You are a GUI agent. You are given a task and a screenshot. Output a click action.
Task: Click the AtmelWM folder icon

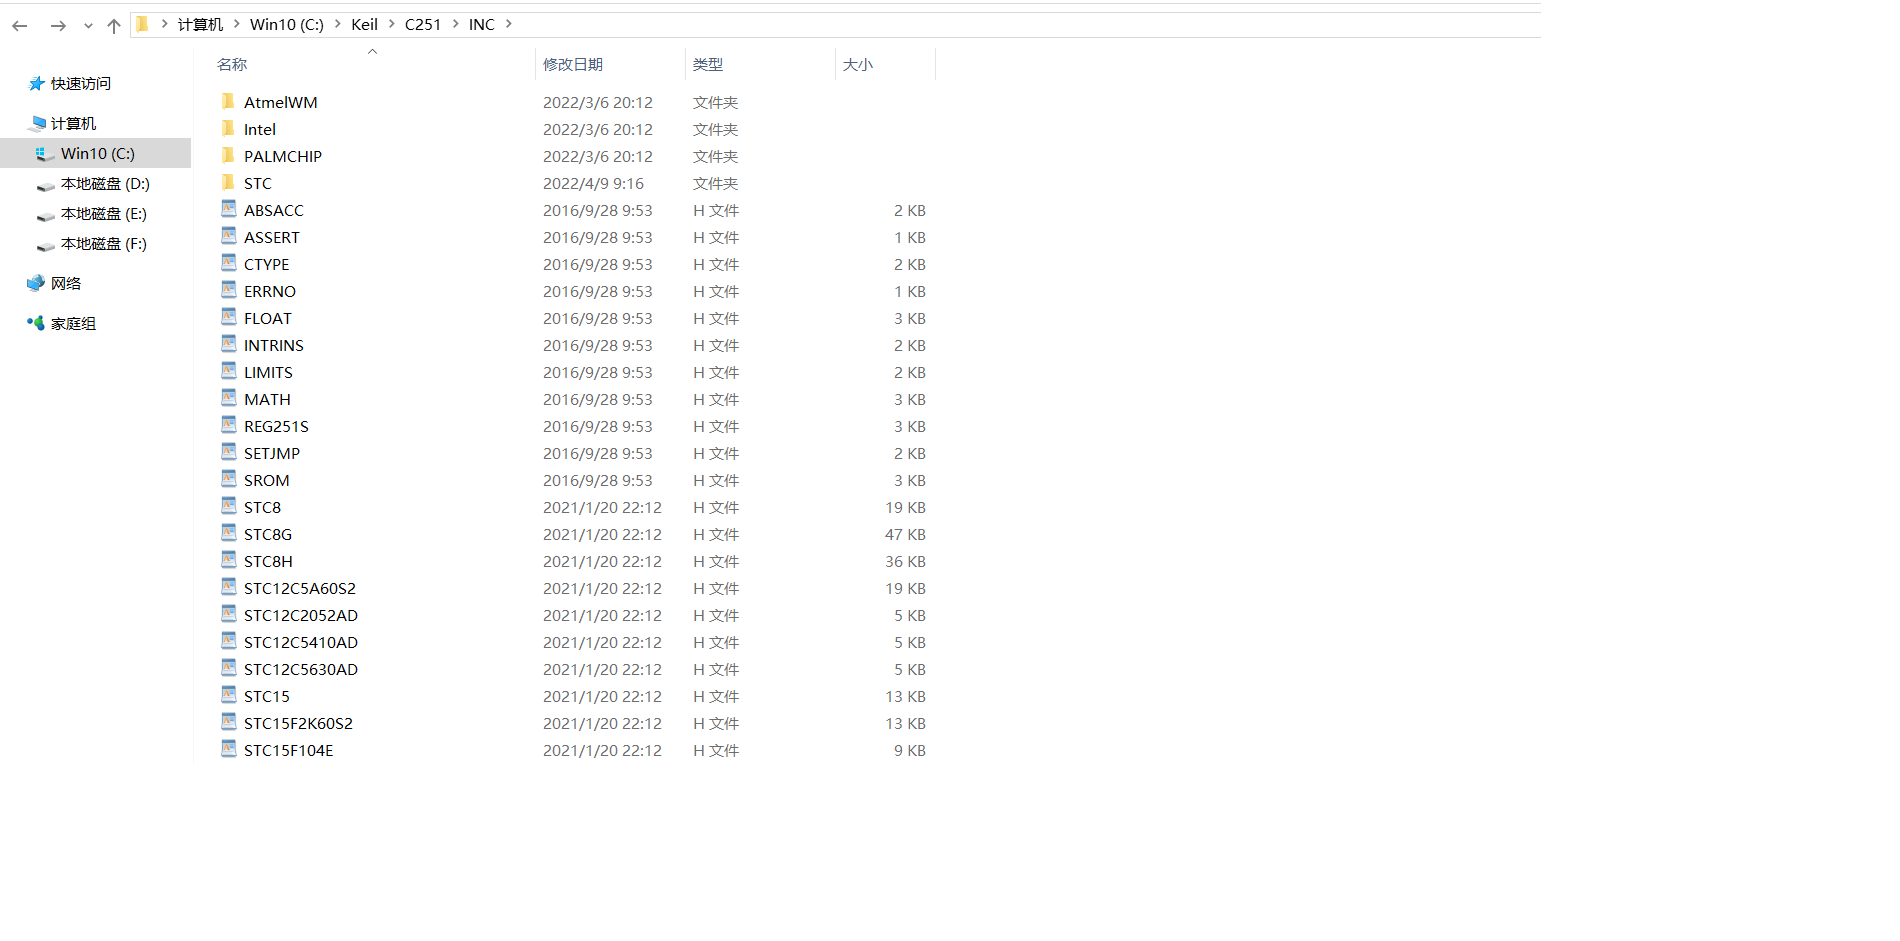tap(228, 101)
